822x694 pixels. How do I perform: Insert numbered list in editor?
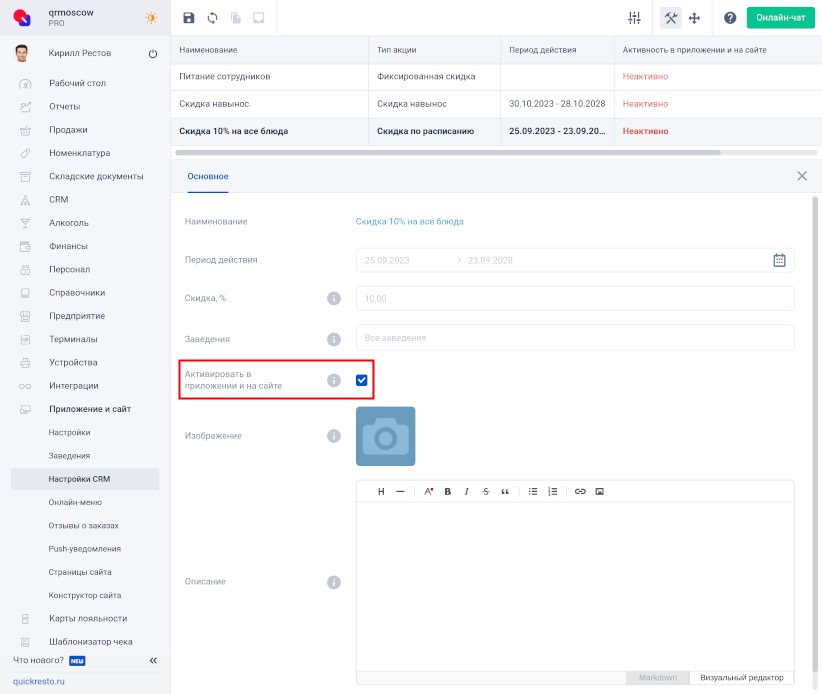553,491
